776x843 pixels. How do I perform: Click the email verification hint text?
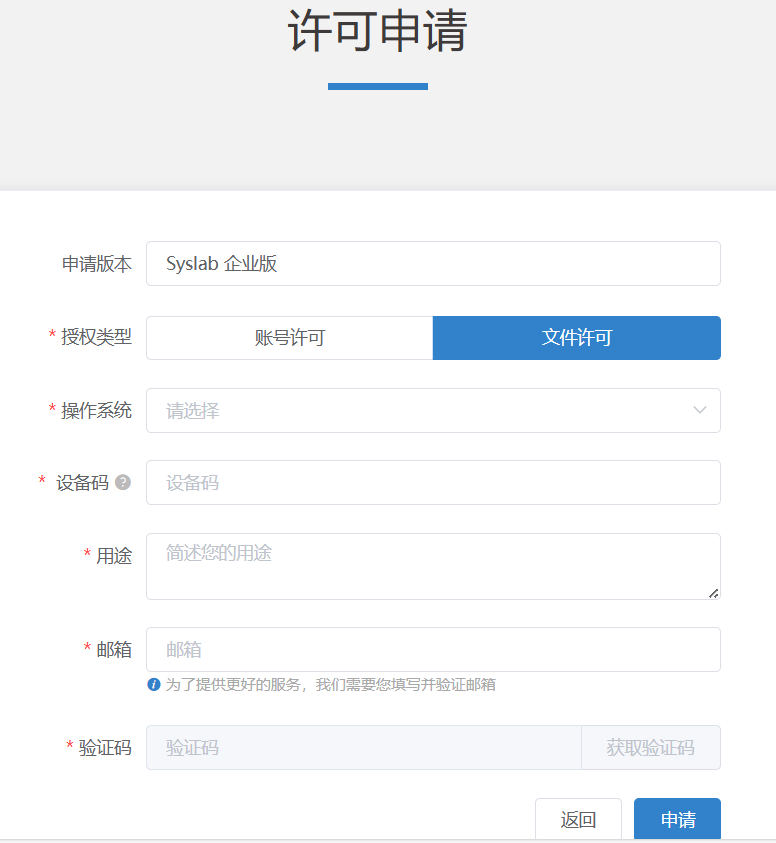pos(330,685)
